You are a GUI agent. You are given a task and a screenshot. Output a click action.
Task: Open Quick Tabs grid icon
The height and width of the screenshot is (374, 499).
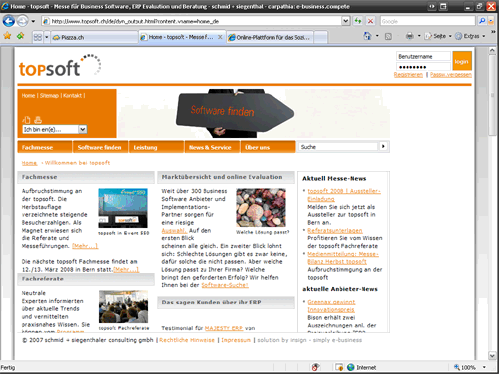[38, 37]
